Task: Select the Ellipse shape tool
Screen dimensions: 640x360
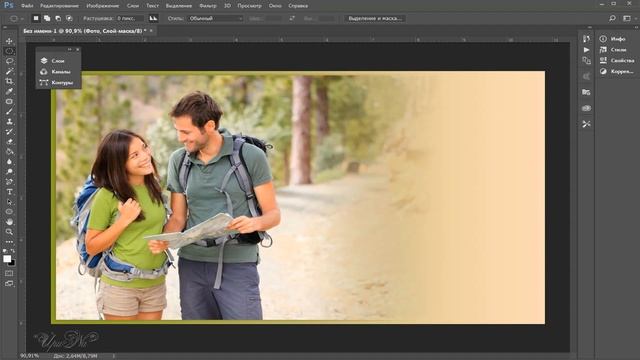Action: coord(9,212)
